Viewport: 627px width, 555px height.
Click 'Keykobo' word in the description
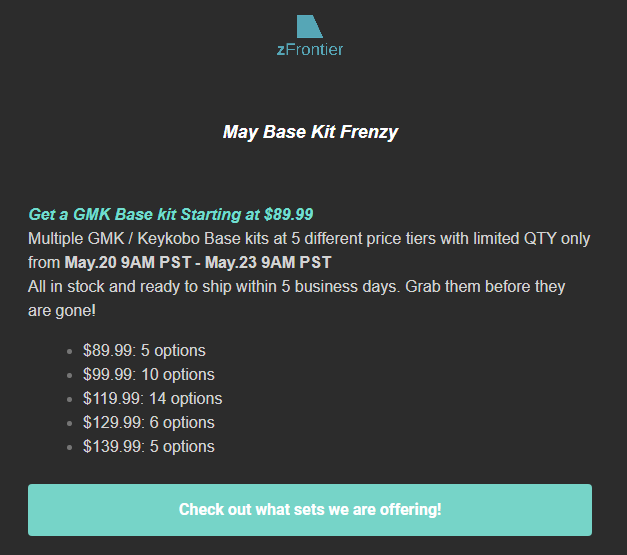point(168,239)
